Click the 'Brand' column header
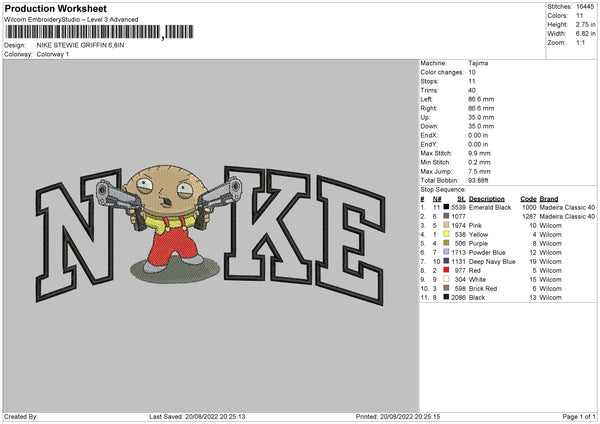The width and height of the screenshot is (600, 424). click(549, 199)
